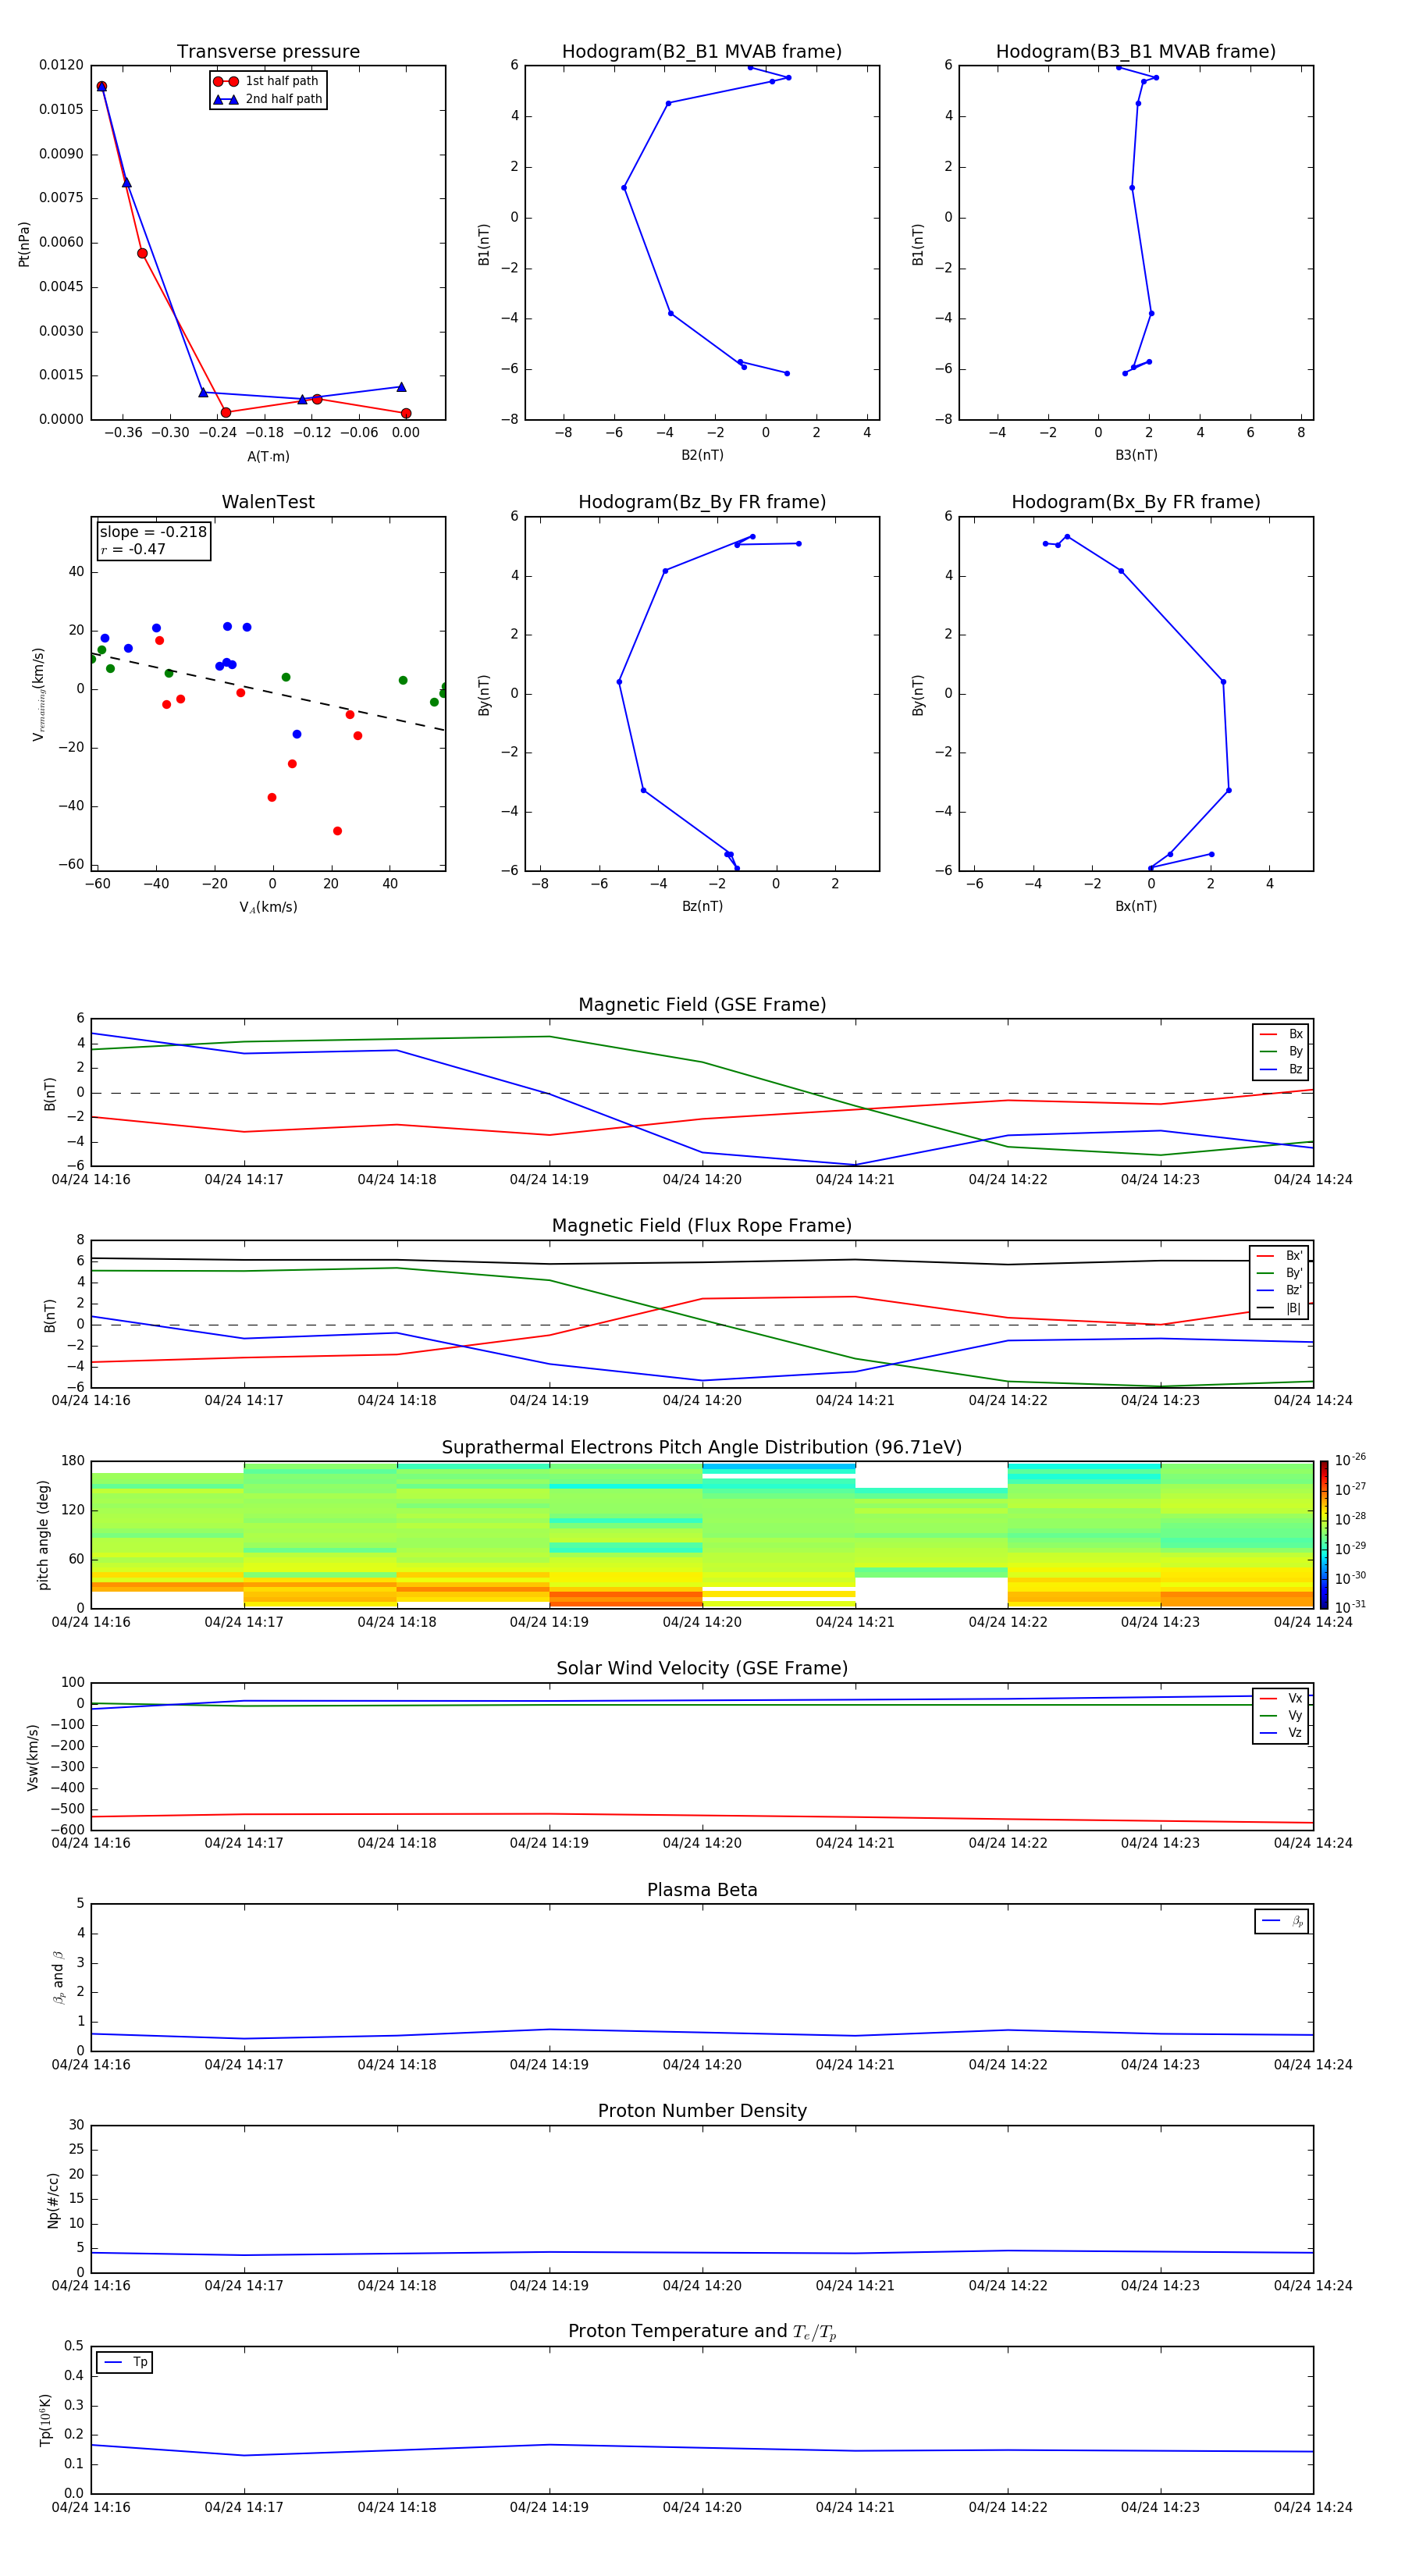This screenshot has width=1405, height=2576.
Task: Click the 'WalenTest' plot title
Action: pos(268,502)
